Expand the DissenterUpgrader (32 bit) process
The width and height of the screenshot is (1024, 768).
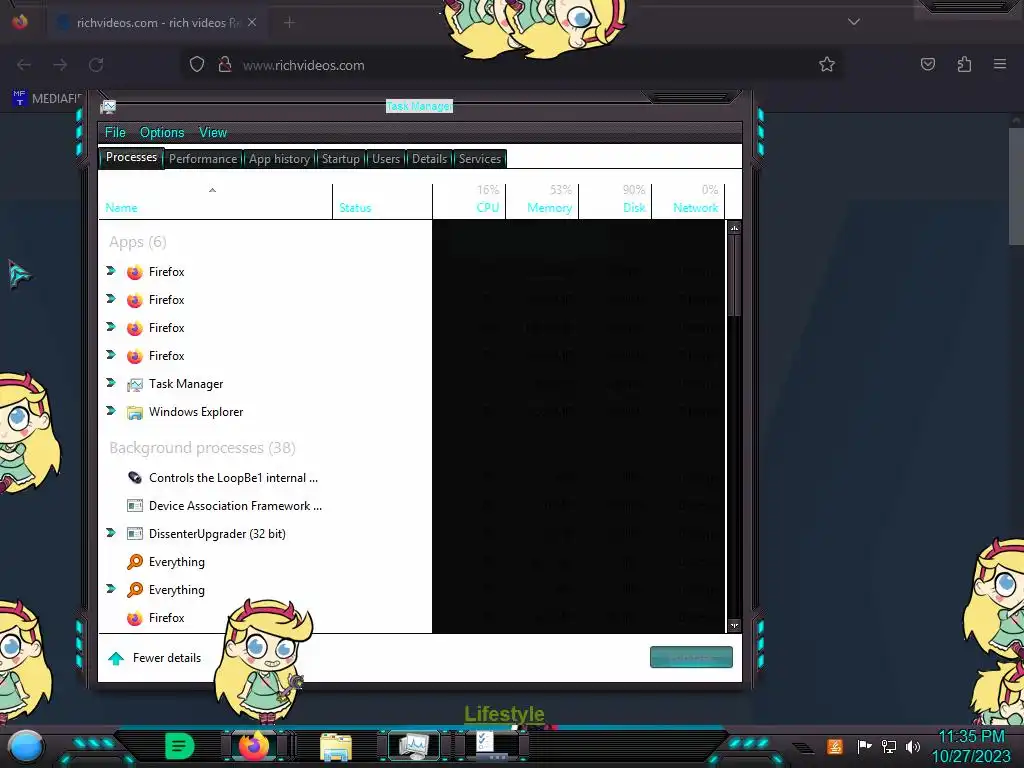tap(111, 534)
